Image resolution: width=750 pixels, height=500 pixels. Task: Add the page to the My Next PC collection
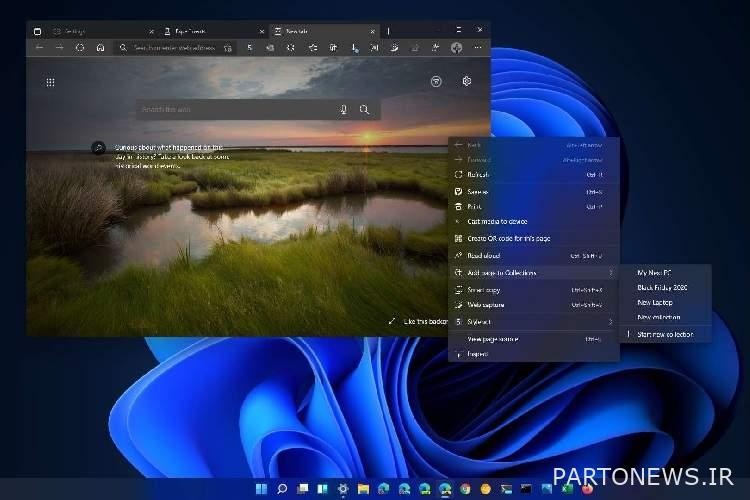665,273
